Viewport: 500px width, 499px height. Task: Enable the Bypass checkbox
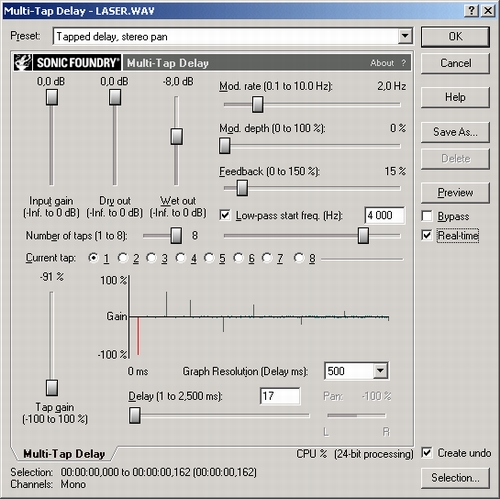pyautogui.click(x=427, y=216)
